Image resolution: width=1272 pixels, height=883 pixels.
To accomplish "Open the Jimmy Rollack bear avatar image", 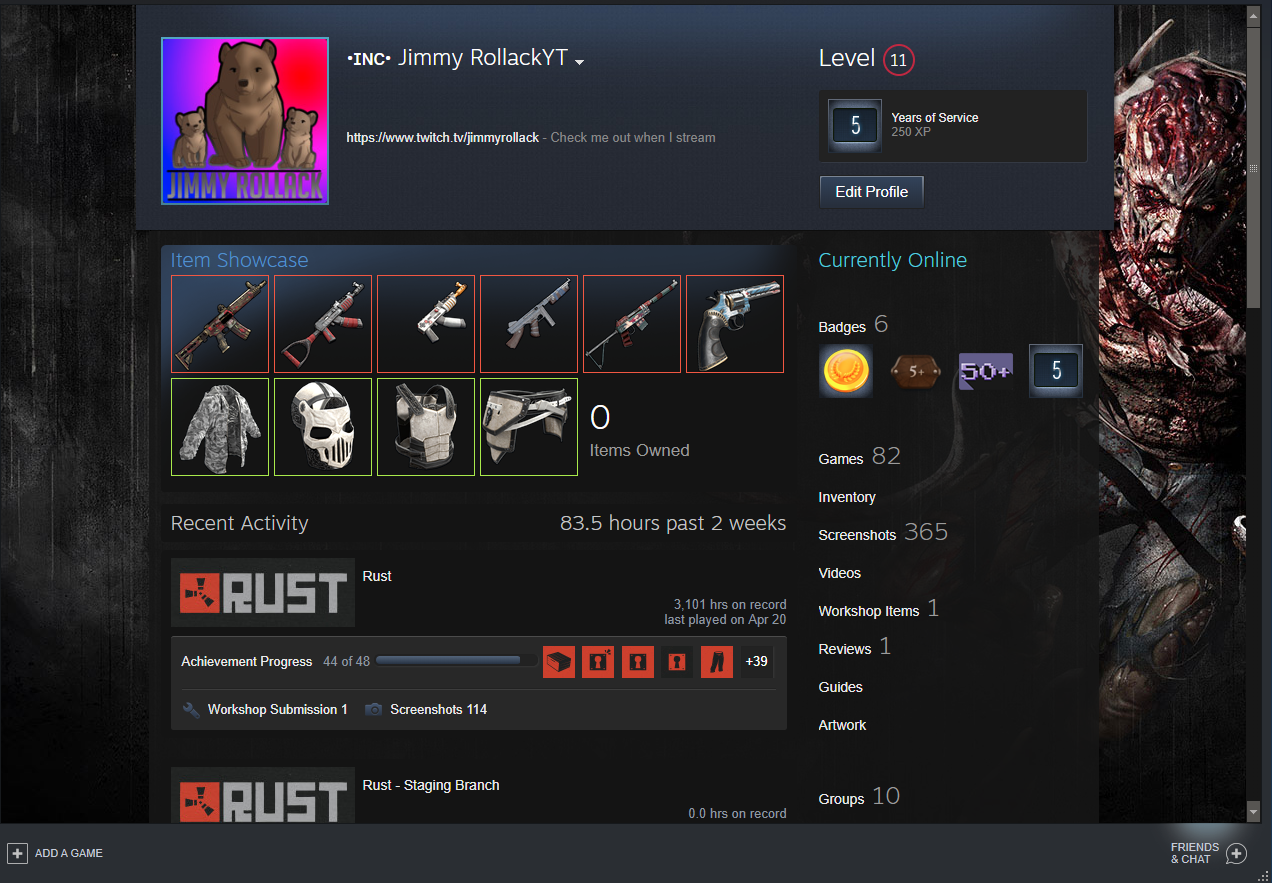I will click(245, 121).
